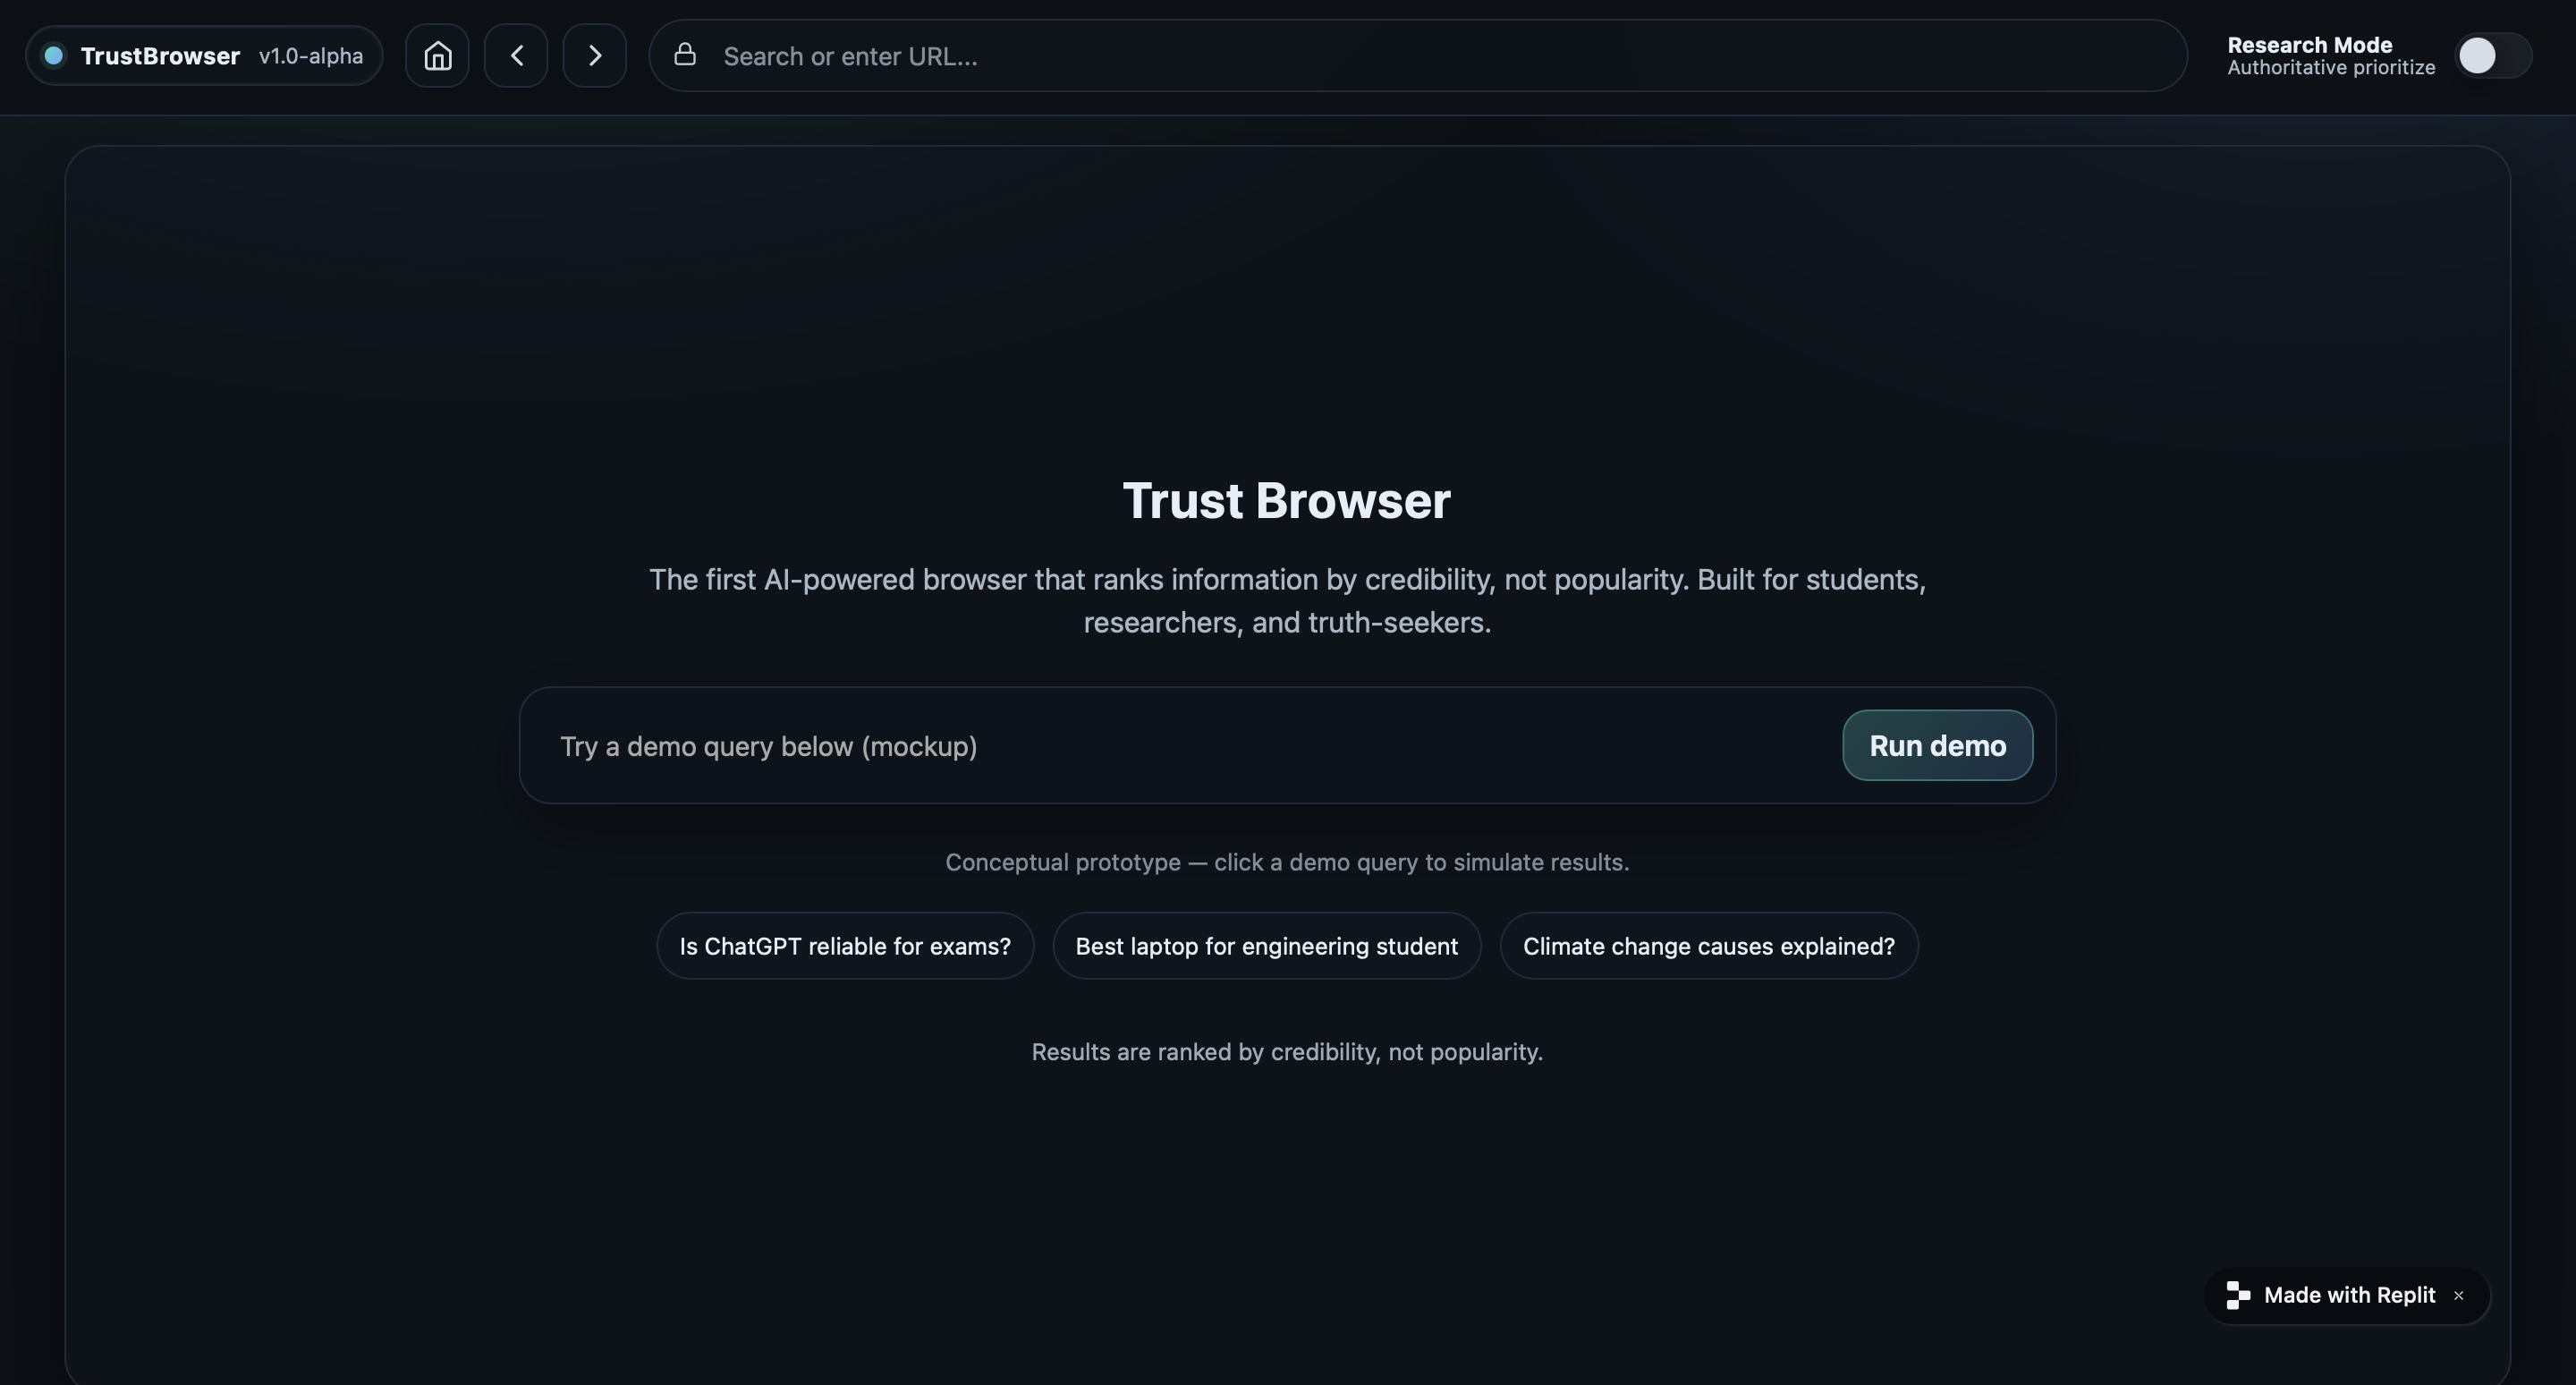Click the v1.0-alpha version label
Screen dimensions: 2576x1385
tap(311, 56)
